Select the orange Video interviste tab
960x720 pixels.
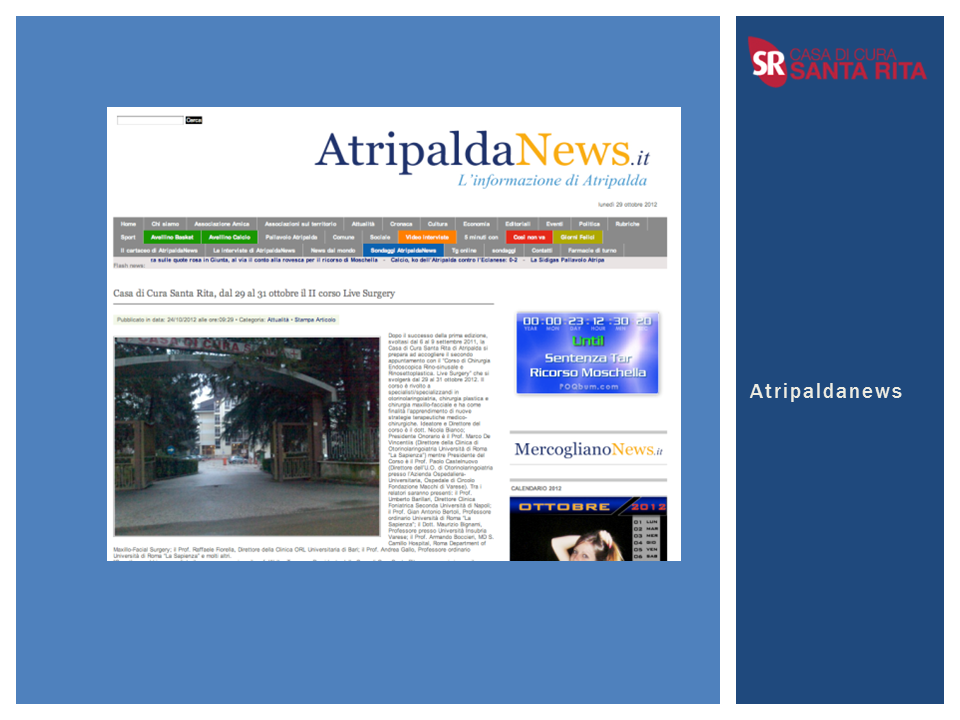point(427,237)
